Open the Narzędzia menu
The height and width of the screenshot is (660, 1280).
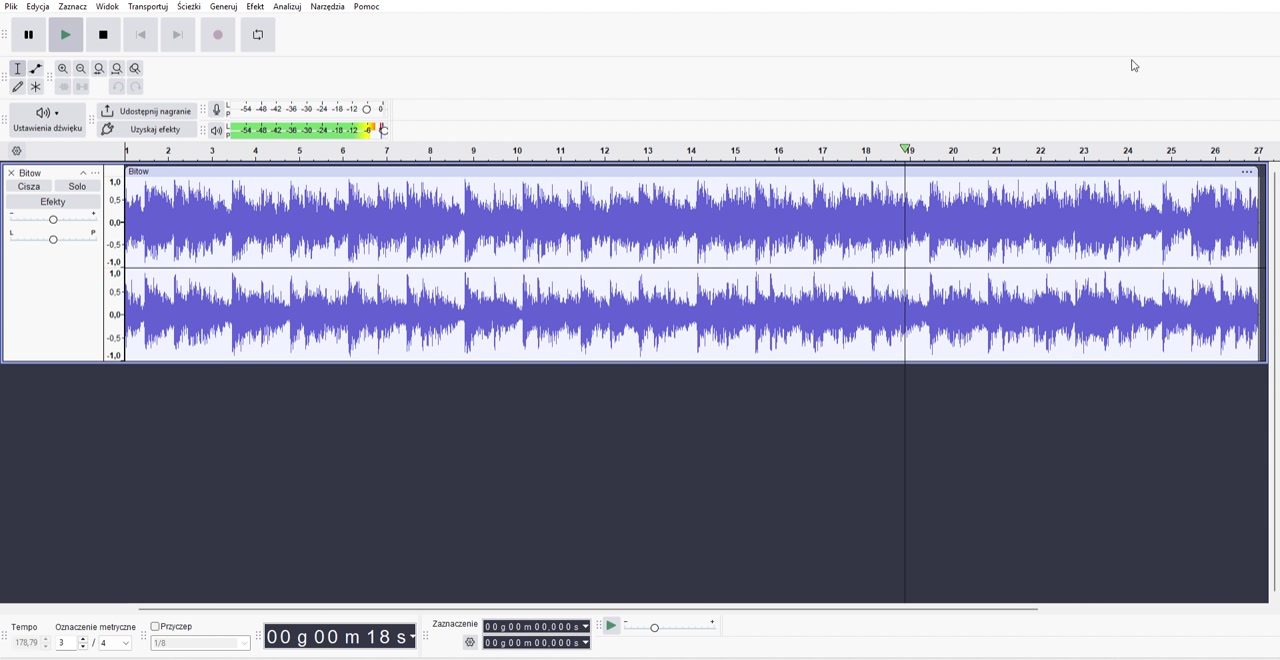(327, 7)
